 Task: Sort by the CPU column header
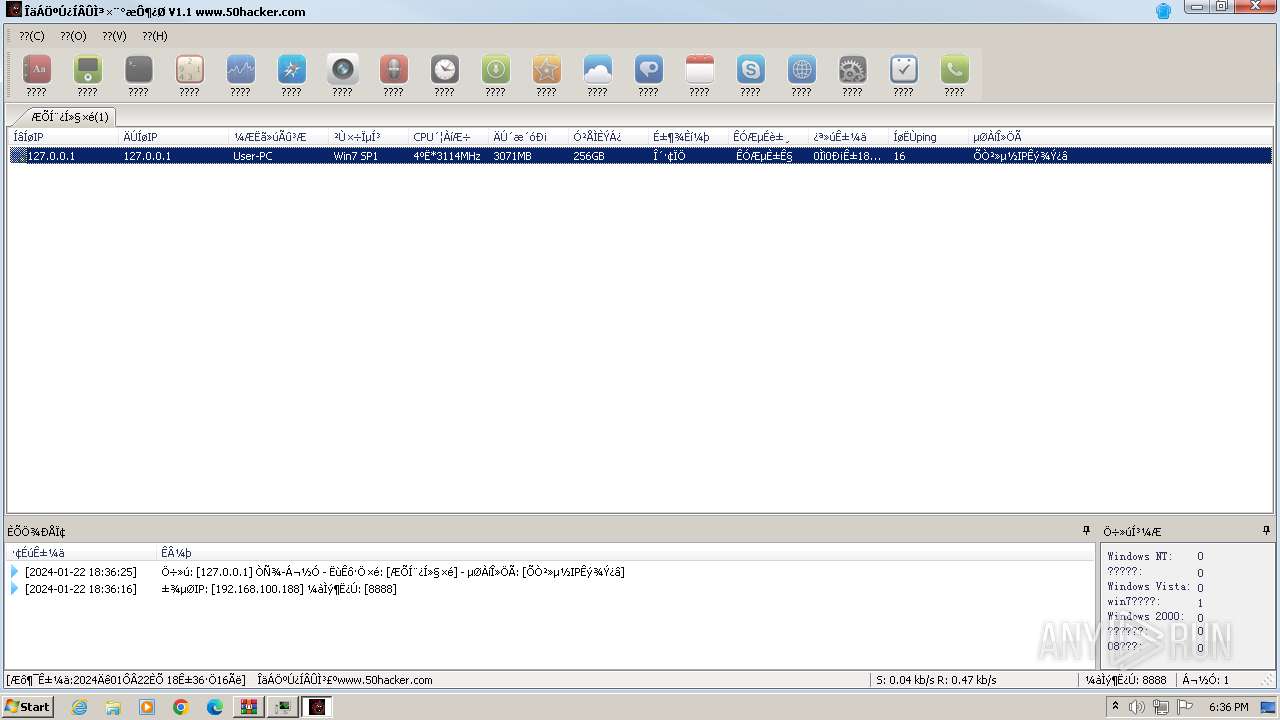coord(448,137)
